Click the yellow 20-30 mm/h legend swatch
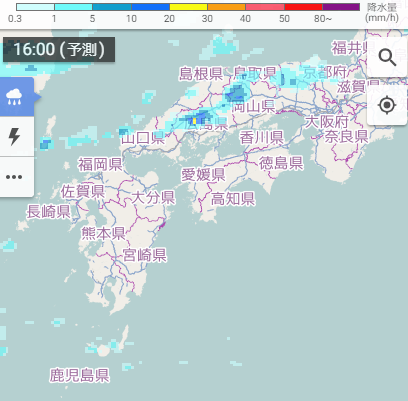This screenshot has width=408, height=401. 188,7
